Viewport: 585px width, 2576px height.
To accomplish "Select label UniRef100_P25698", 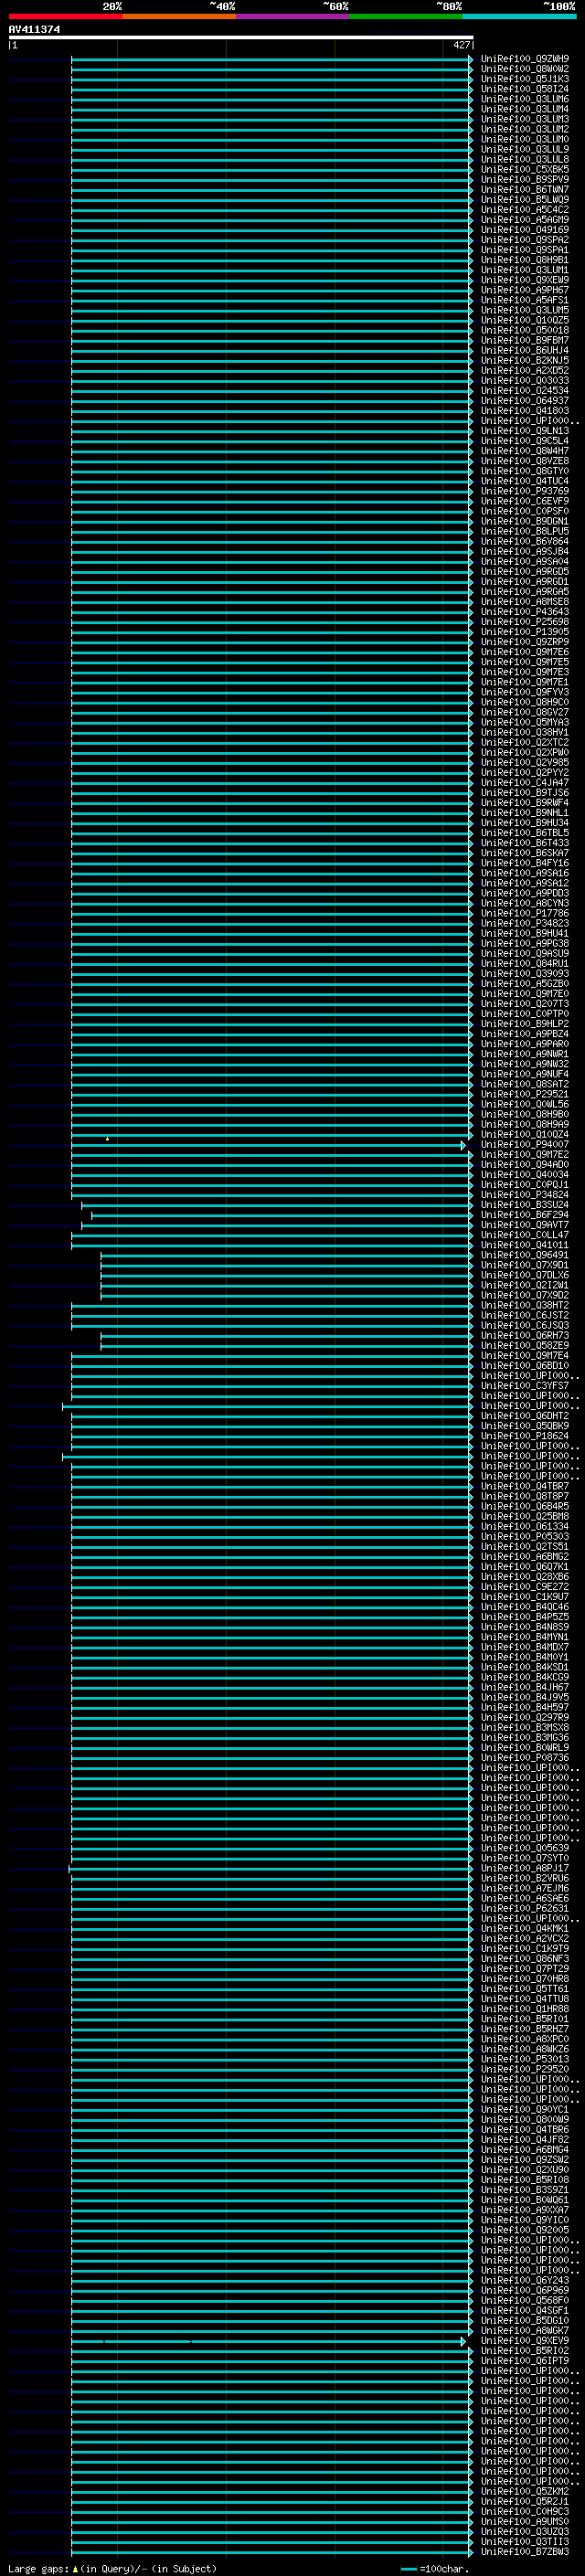I will point(525,622).
